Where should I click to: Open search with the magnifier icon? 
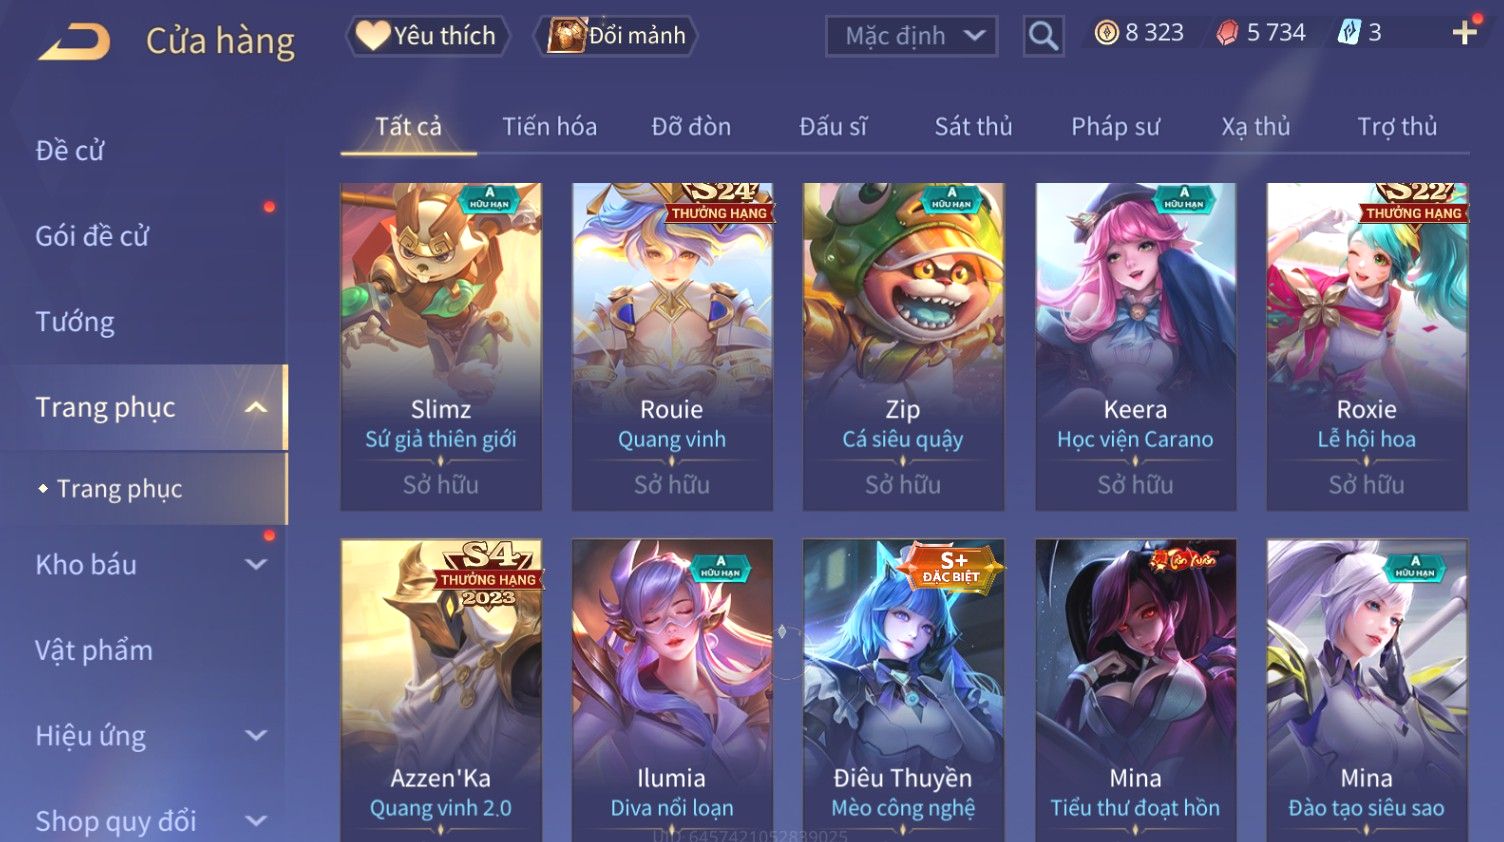pyautogui.click(x=1043, y=36)
